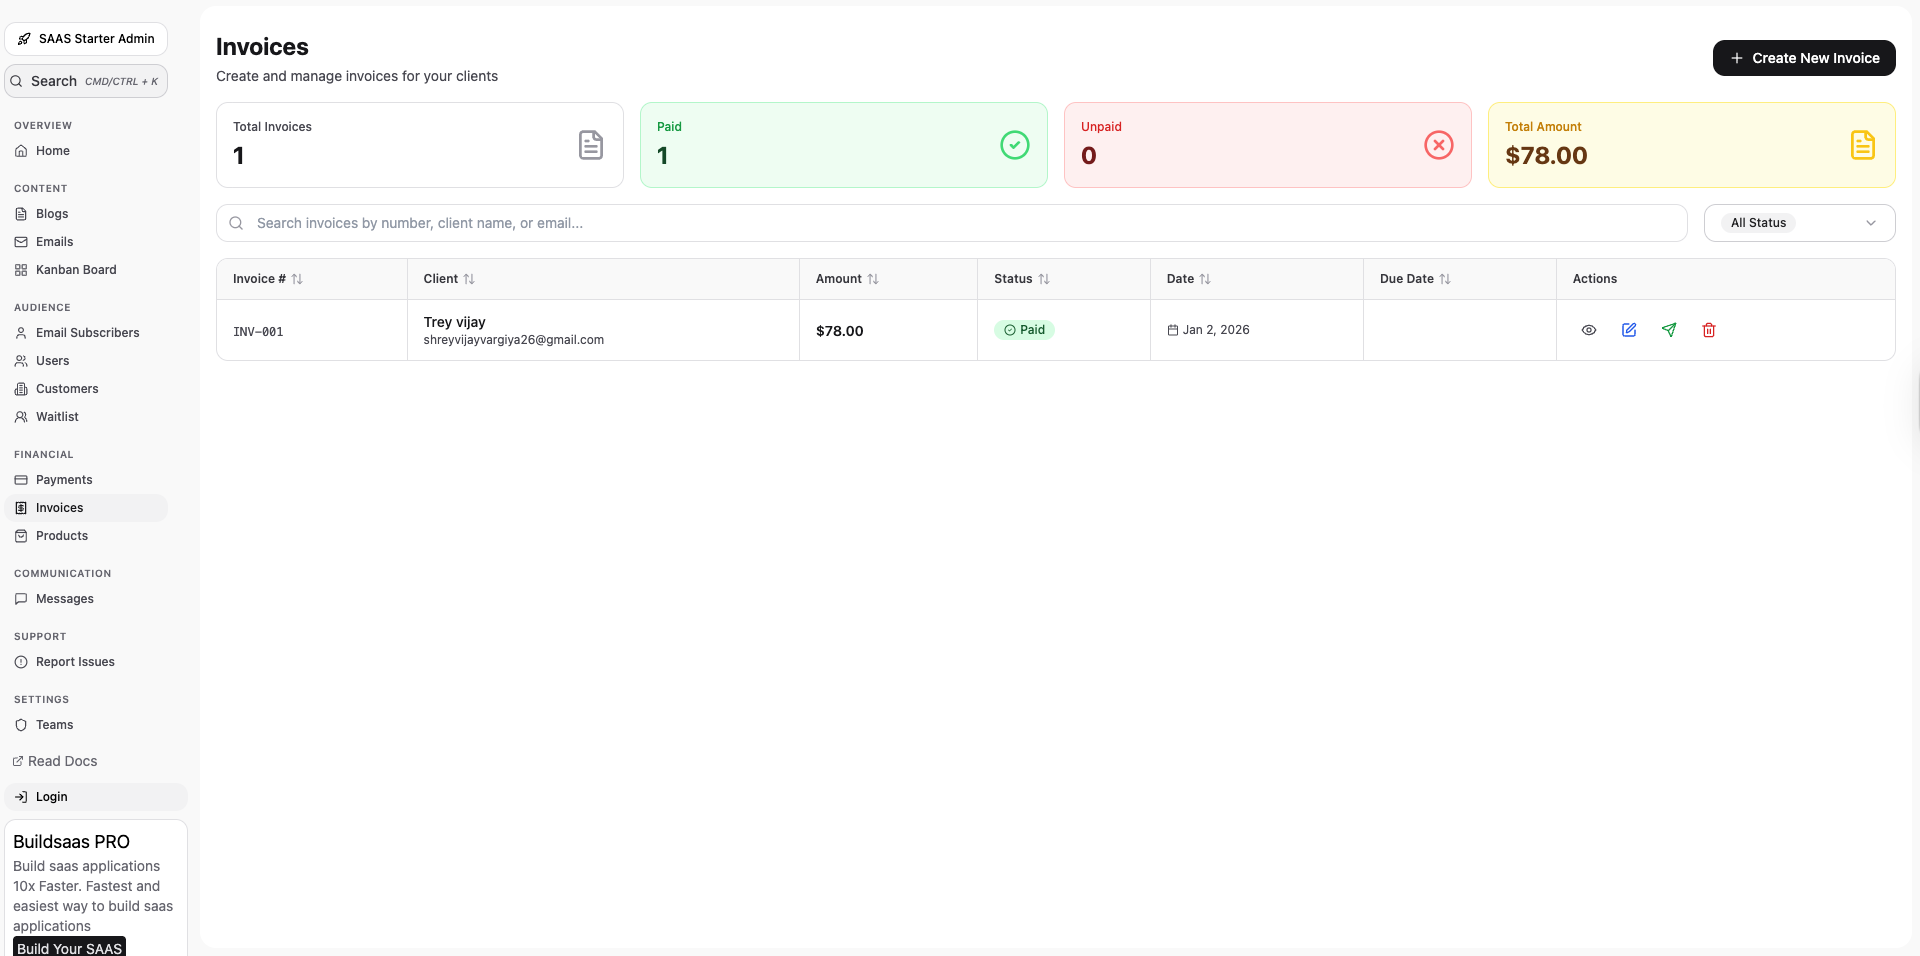The height and width of the screenshot is (956, 1920).
Task: Click the plus icon on Create New Invoice
Action: pos(1737,58)
